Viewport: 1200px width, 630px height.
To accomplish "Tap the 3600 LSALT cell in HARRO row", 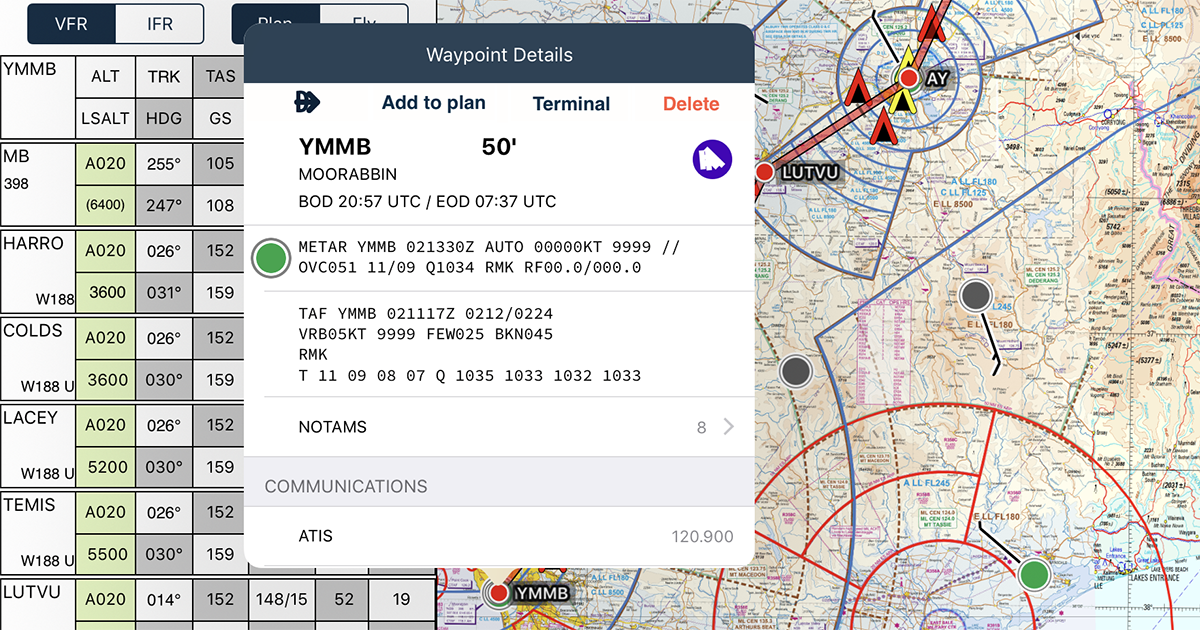I will [105, 293].
